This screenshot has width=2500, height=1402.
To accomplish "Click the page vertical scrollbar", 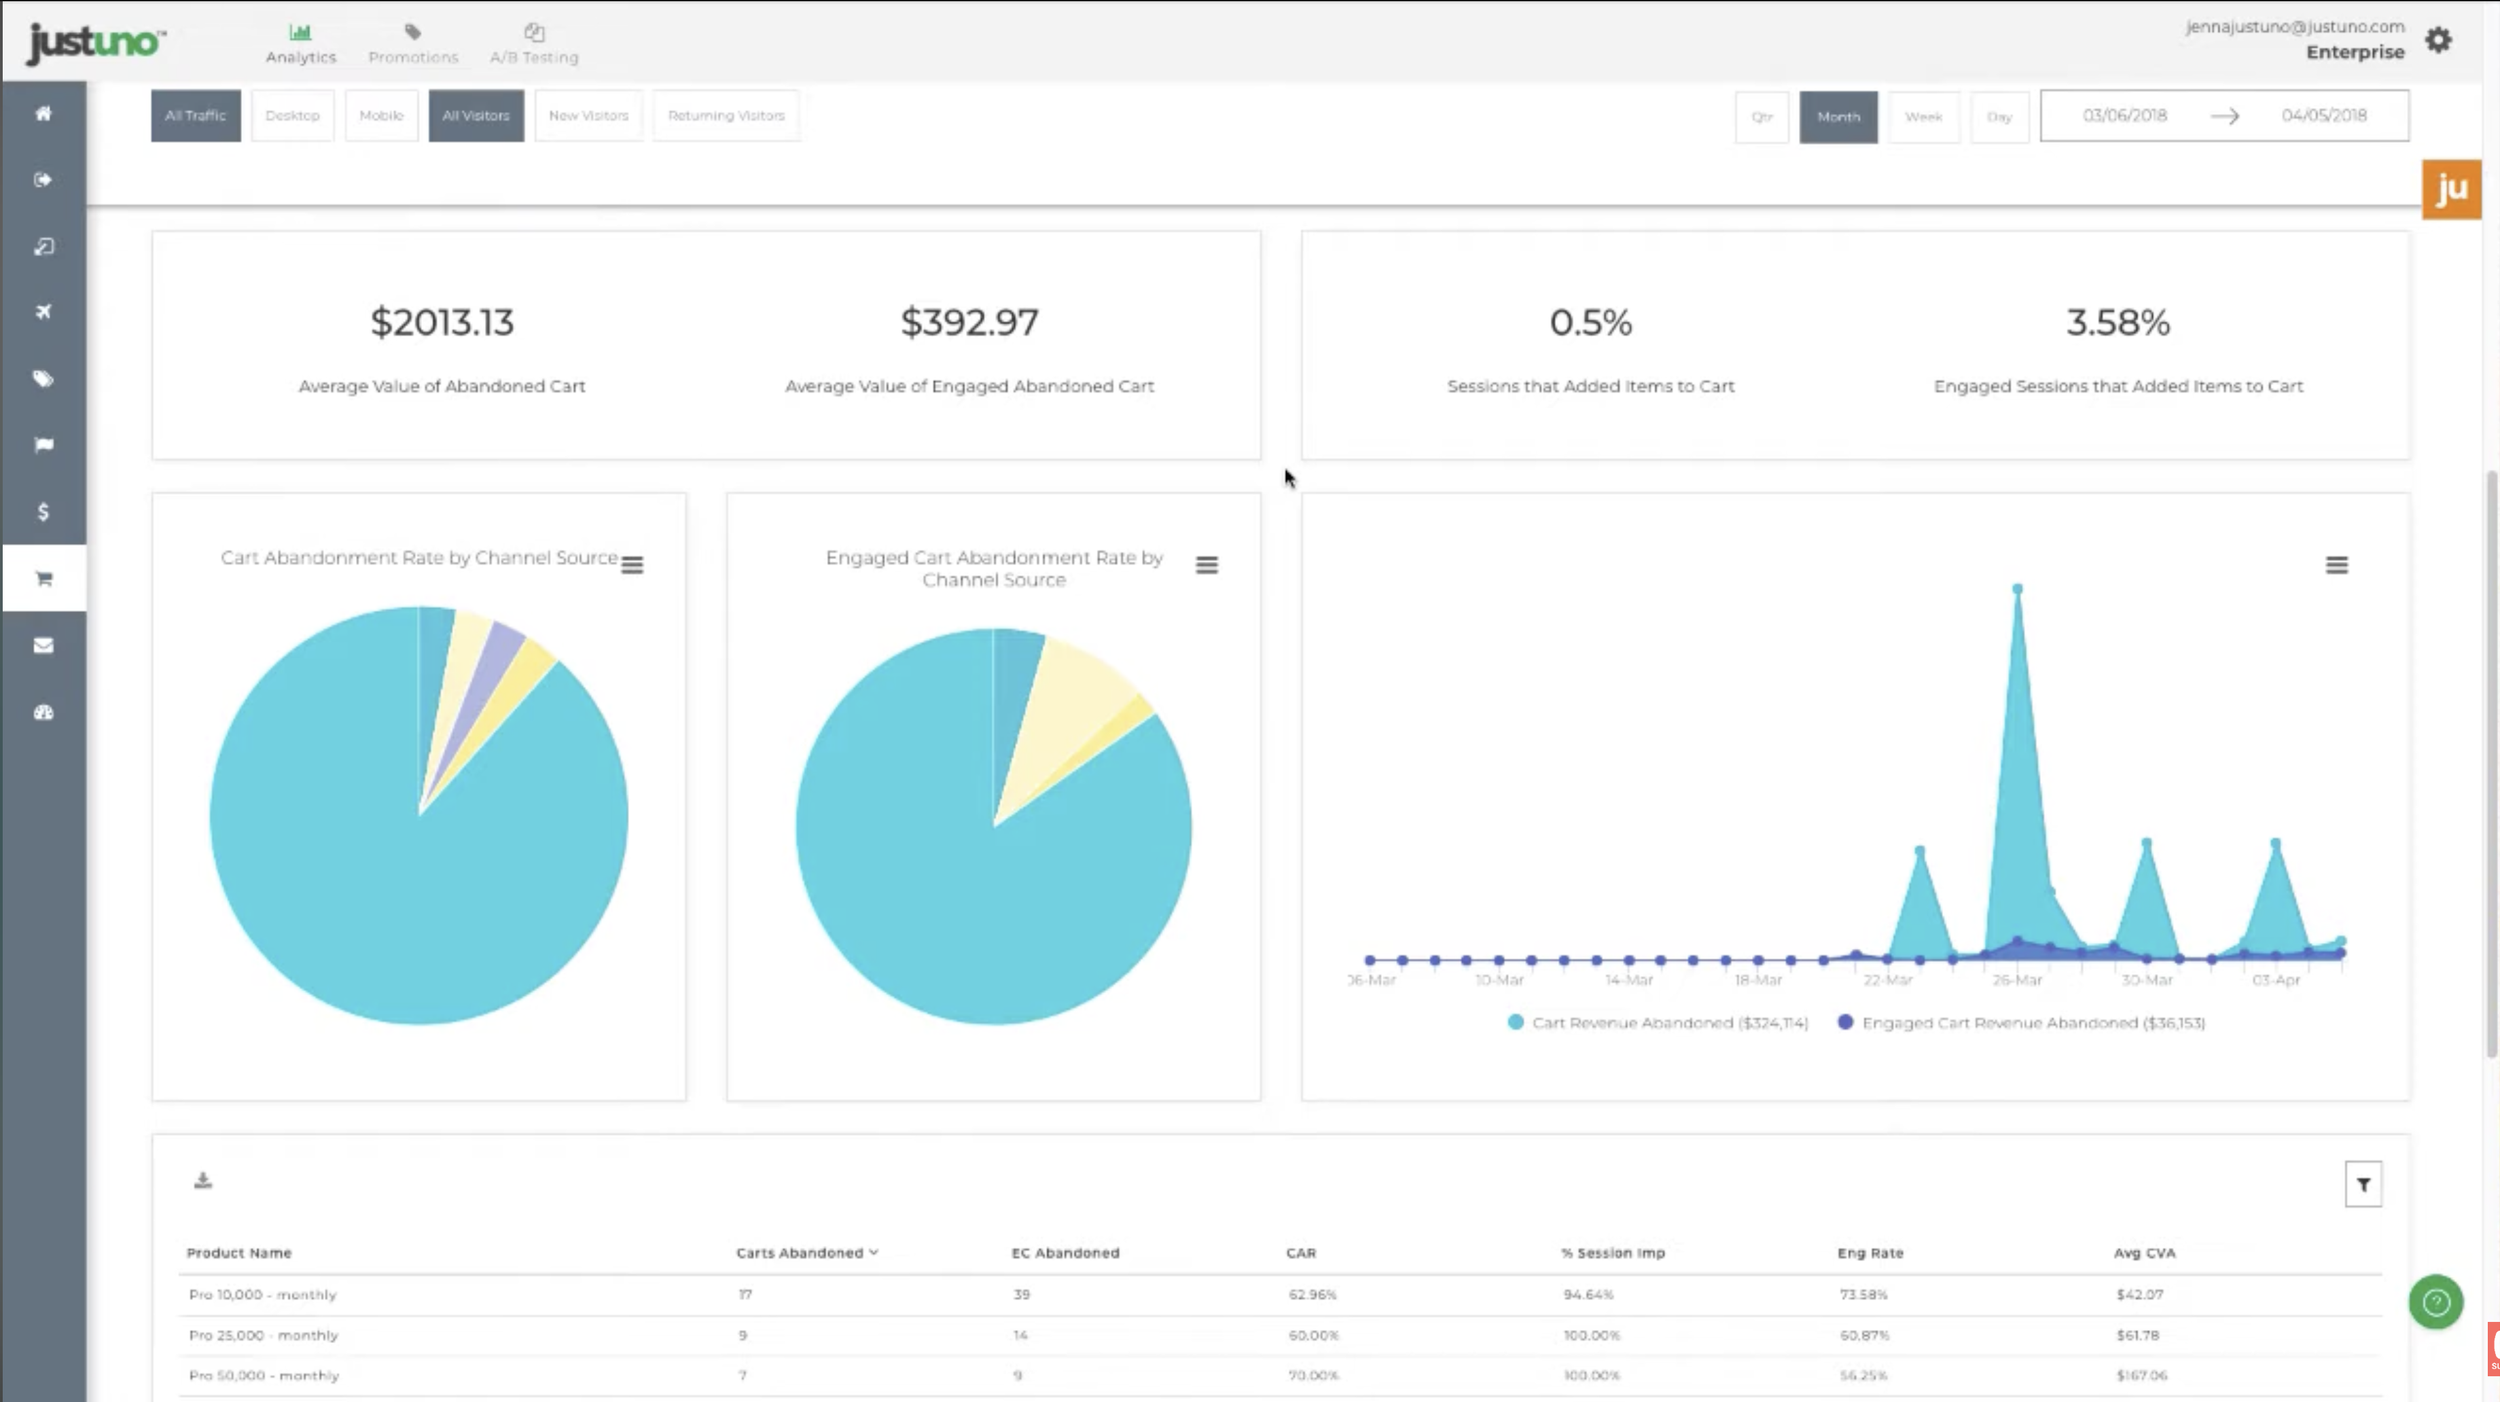I will [x=2490, y=765].
